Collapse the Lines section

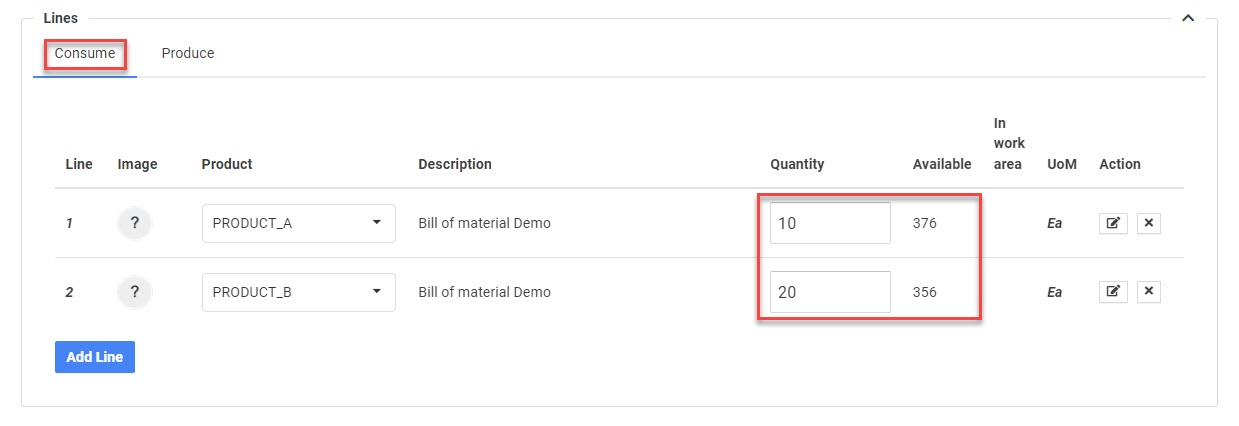pos(1188,18)
